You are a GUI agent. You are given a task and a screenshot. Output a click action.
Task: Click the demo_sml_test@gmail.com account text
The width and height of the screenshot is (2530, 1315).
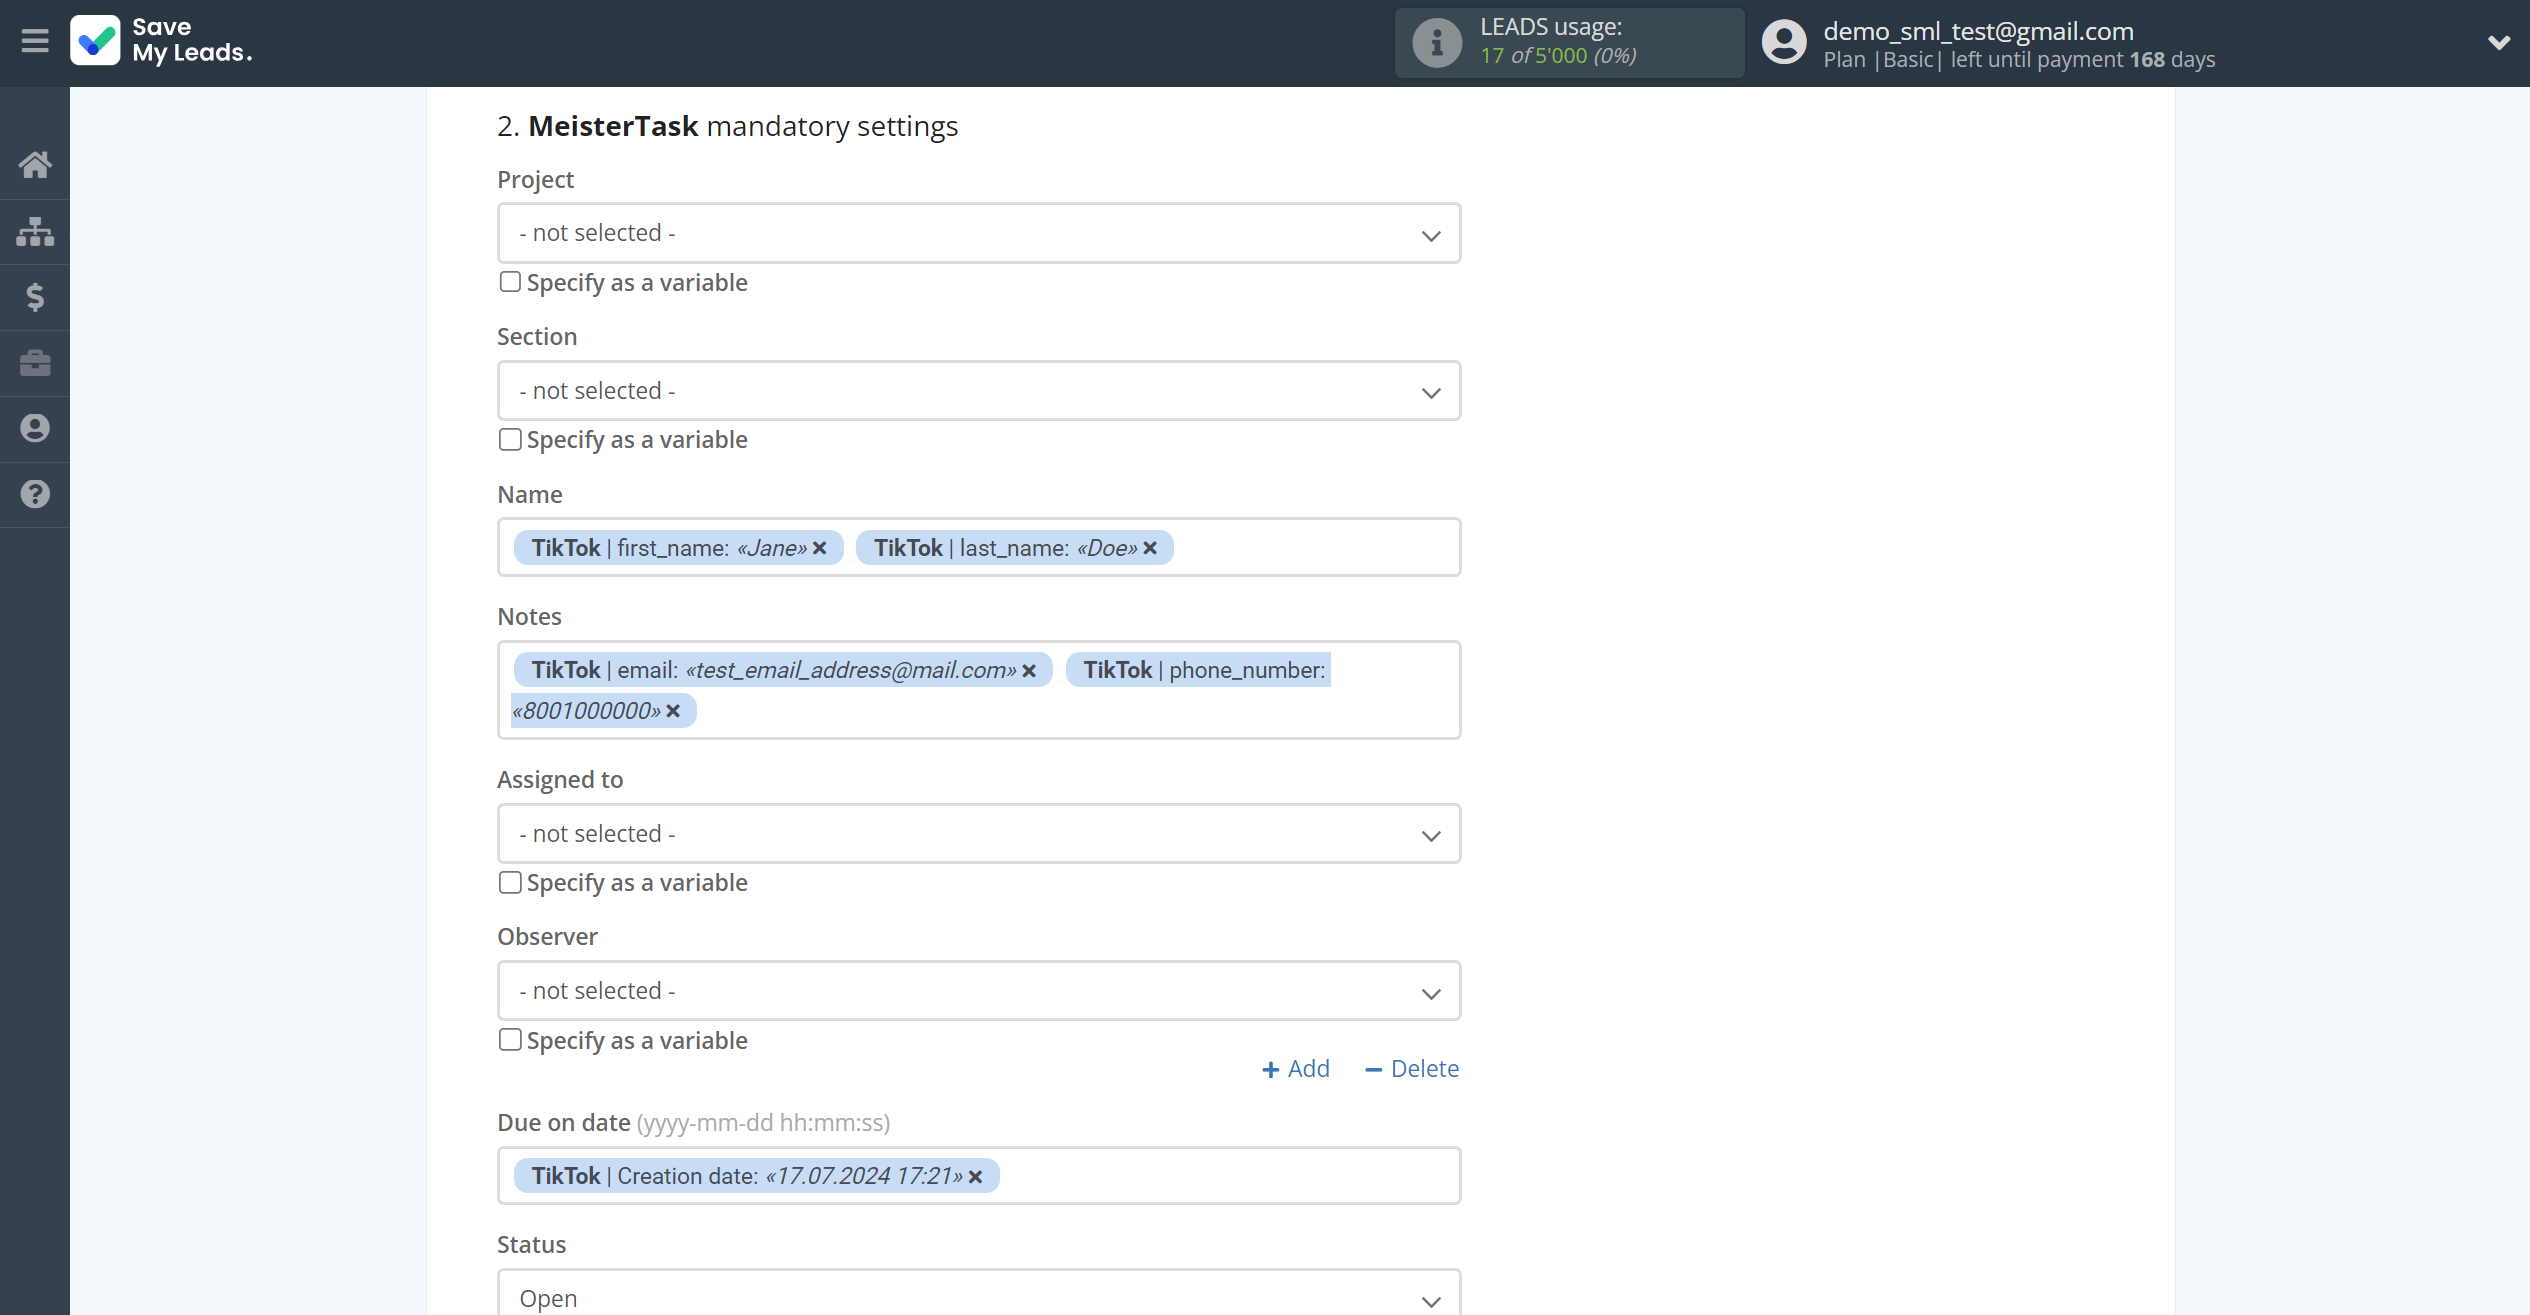click(1978, 31)
